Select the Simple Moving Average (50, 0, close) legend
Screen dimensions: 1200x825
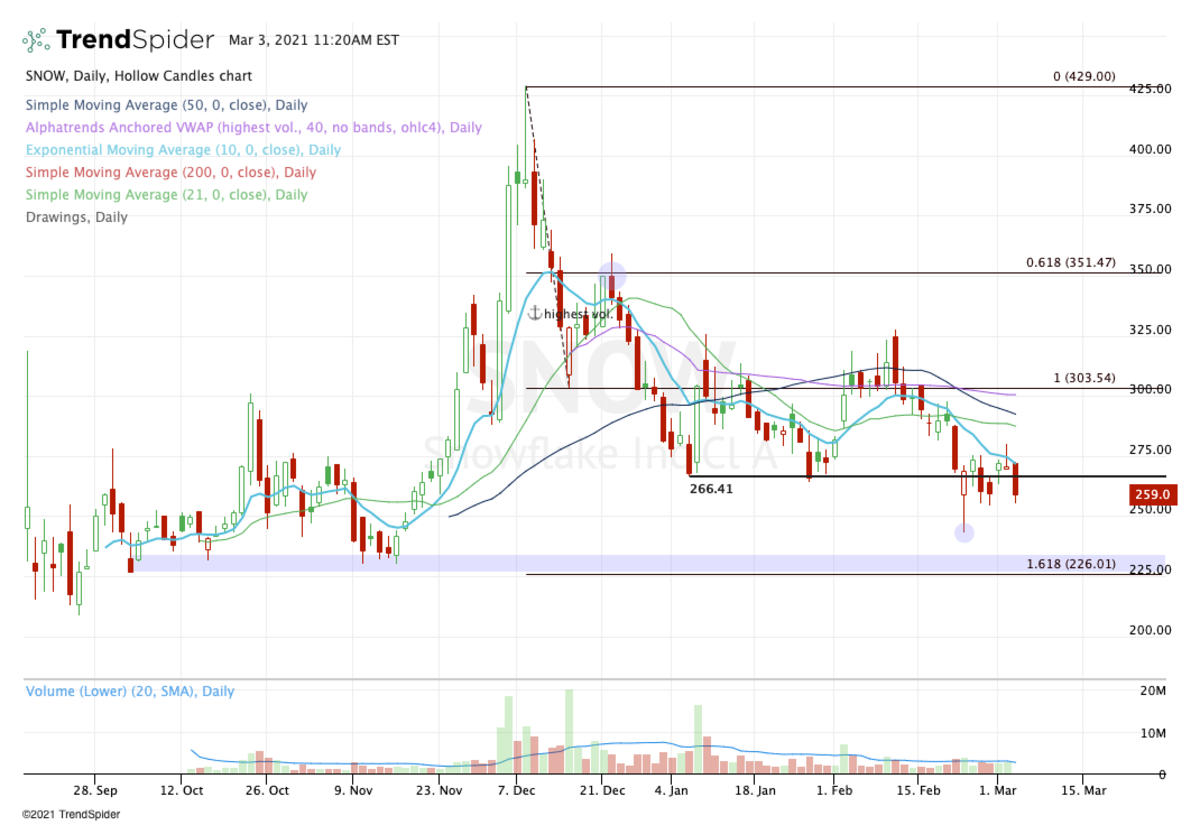pyautogui.click(x=167, y=105)
